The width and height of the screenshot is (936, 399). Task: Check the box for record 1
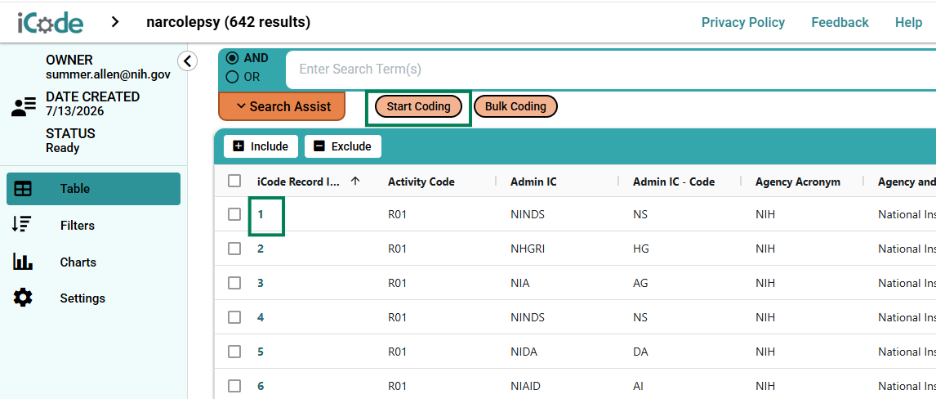pos(235,214)
